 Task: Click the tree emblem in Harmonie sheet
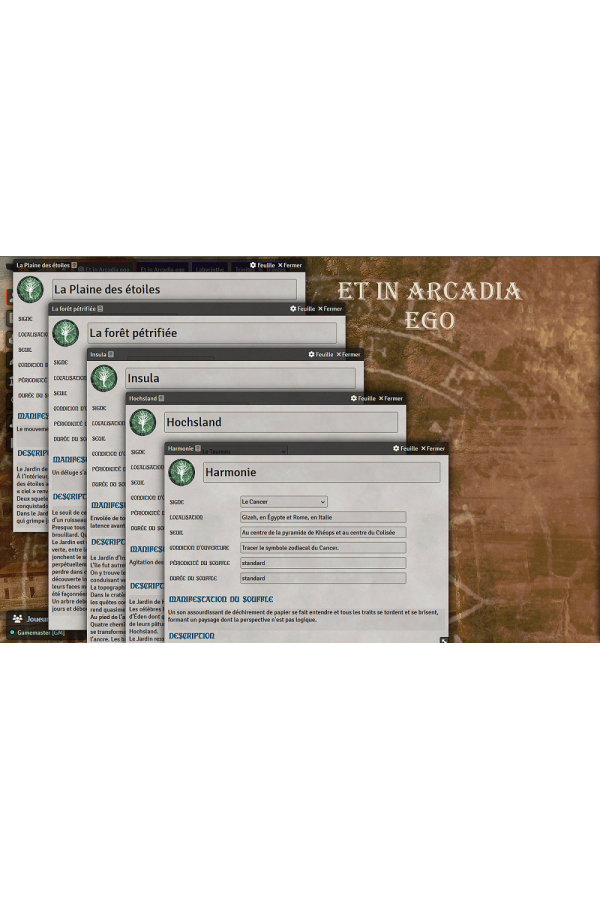[181, 472]
